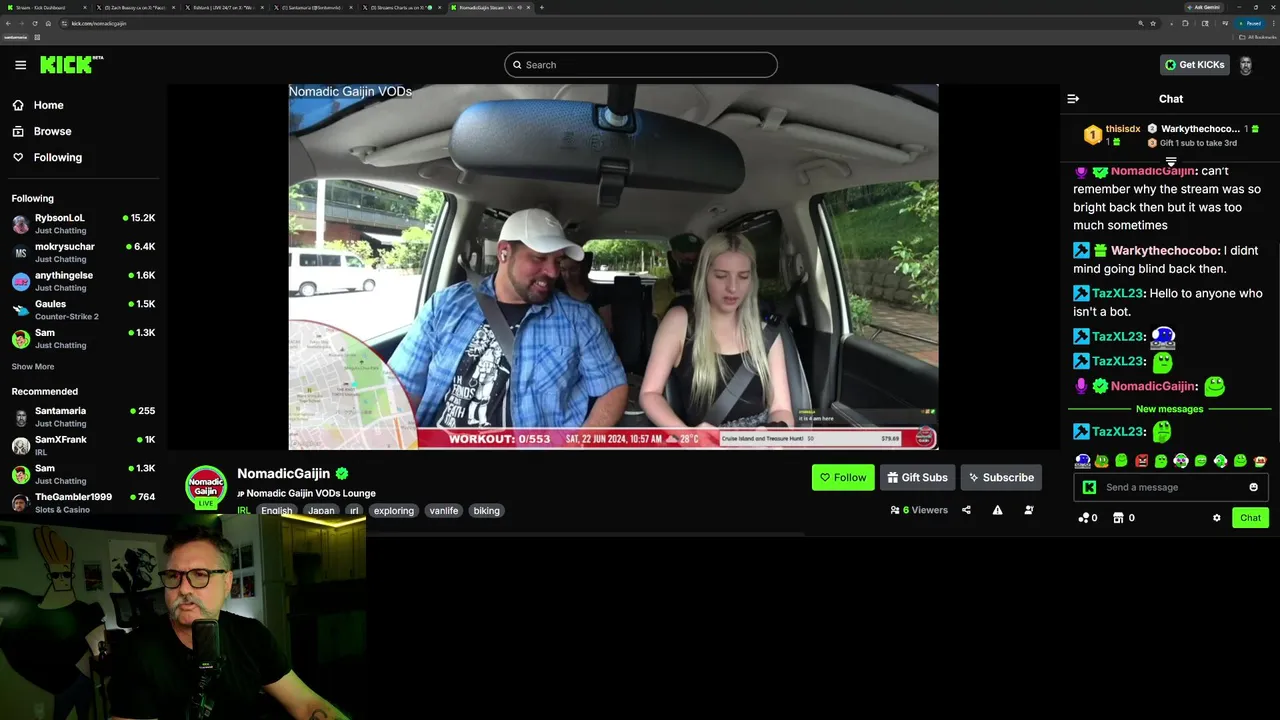Click the vanlife tag

(x=443, y=511)
